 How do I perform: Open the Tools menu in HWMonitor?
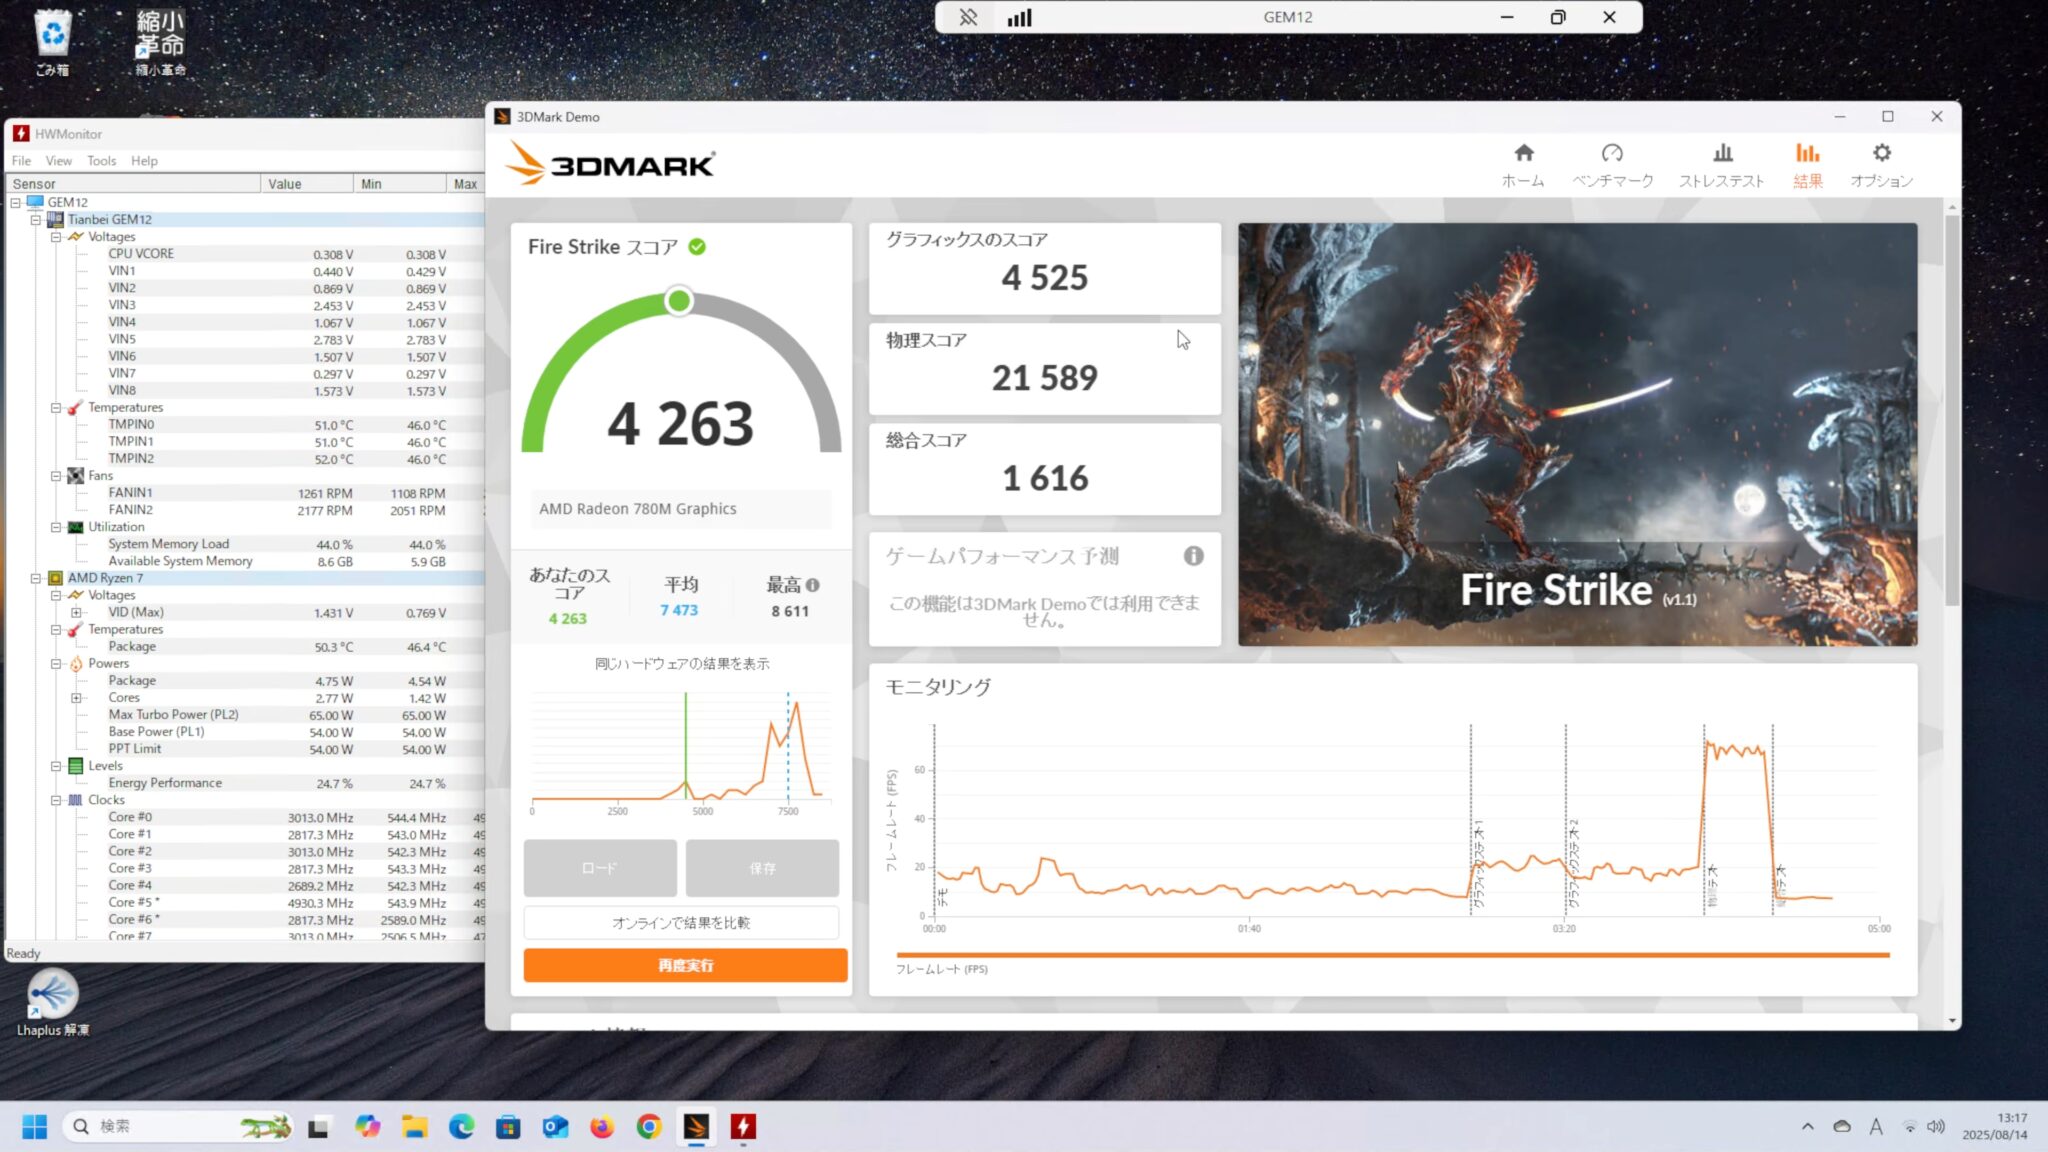(101, 160)
